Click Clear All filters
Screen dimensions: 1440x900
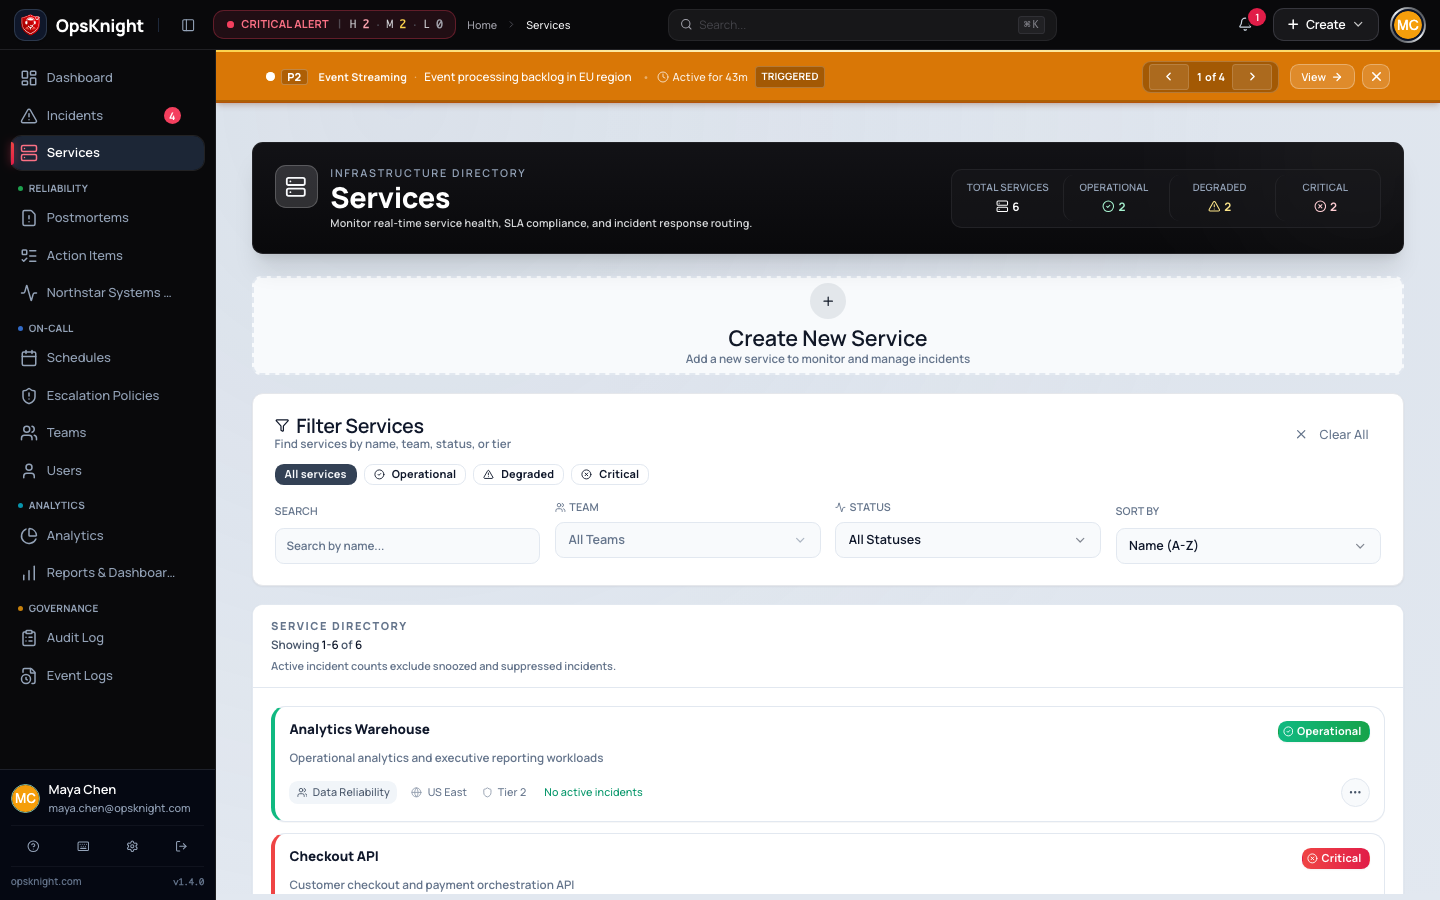click(1332, 435)
